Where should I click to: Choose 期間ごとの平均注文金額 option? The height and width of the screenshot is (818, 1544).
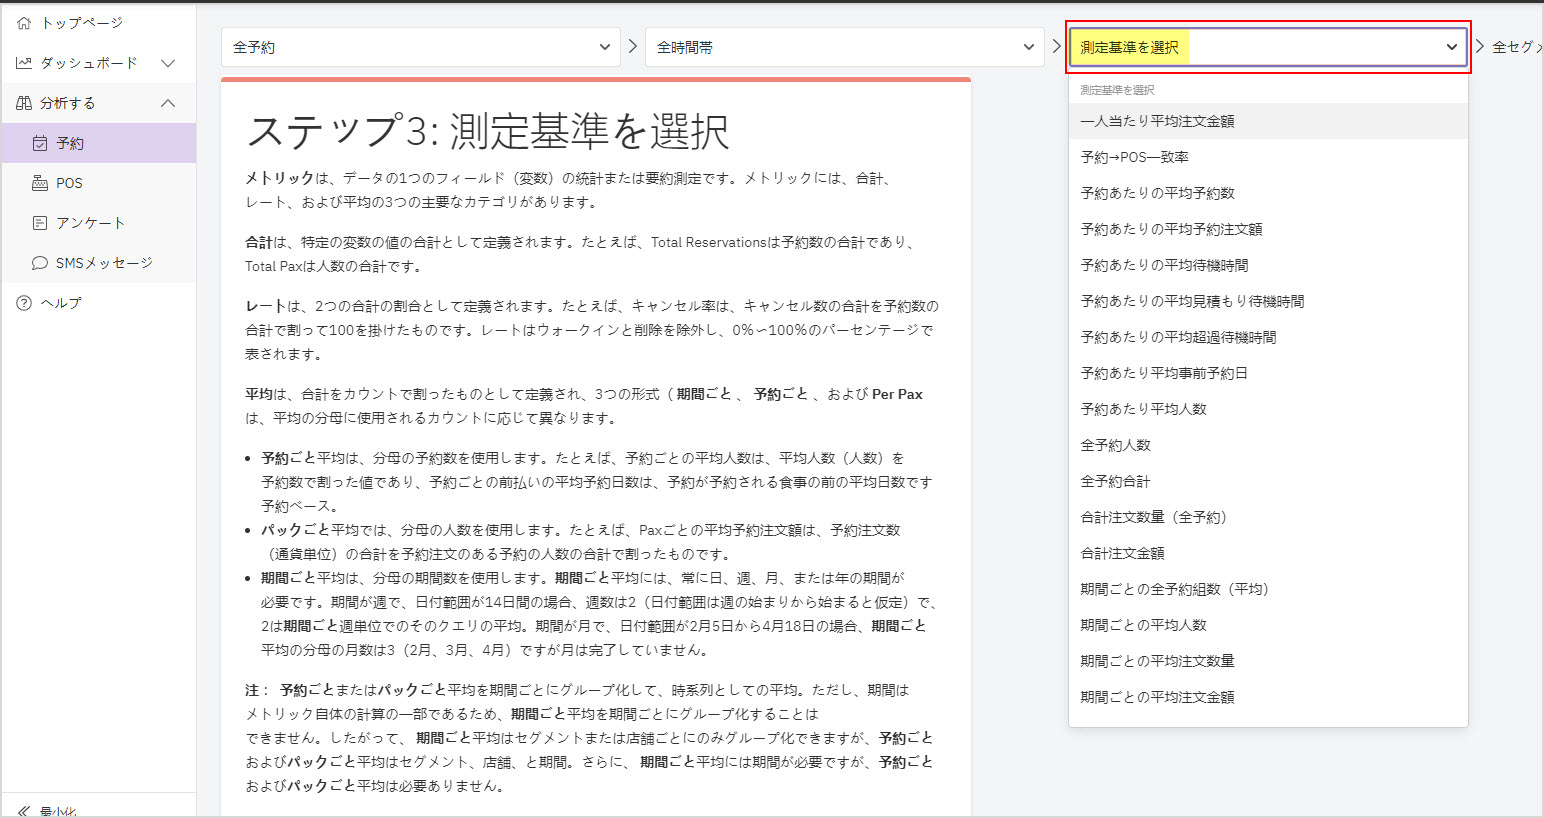click(x=1268, y=697)
